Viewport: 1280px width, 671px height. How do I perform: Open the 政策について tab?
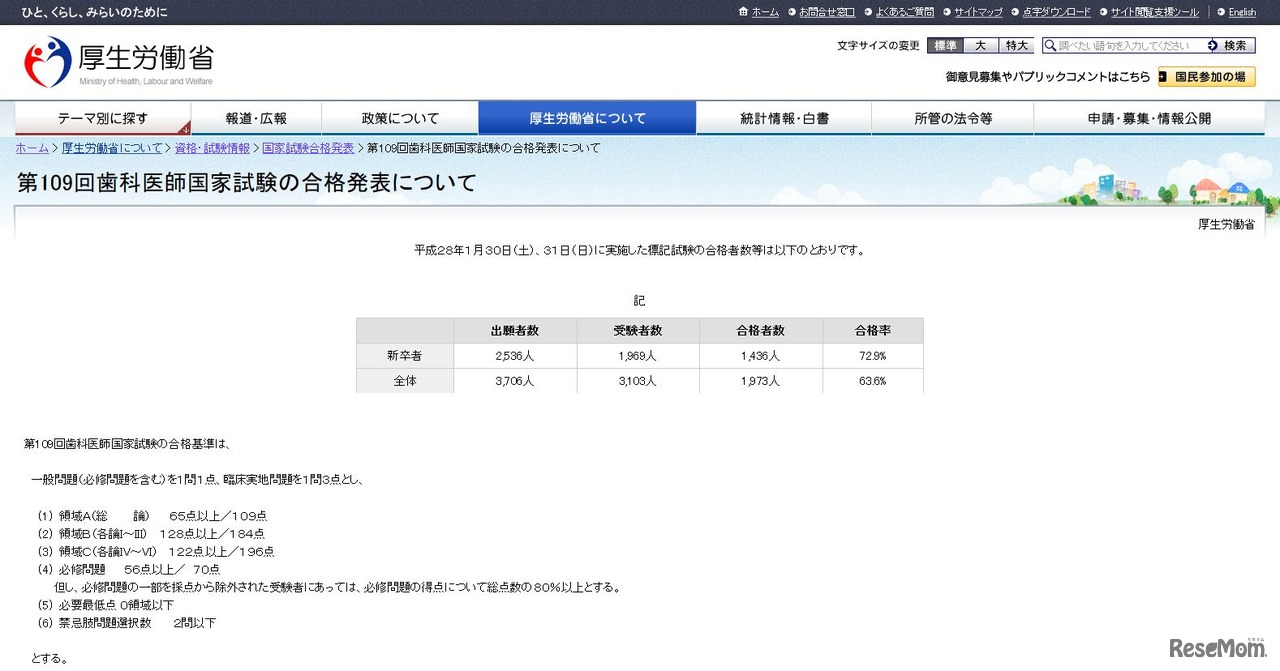click(400, 118)
